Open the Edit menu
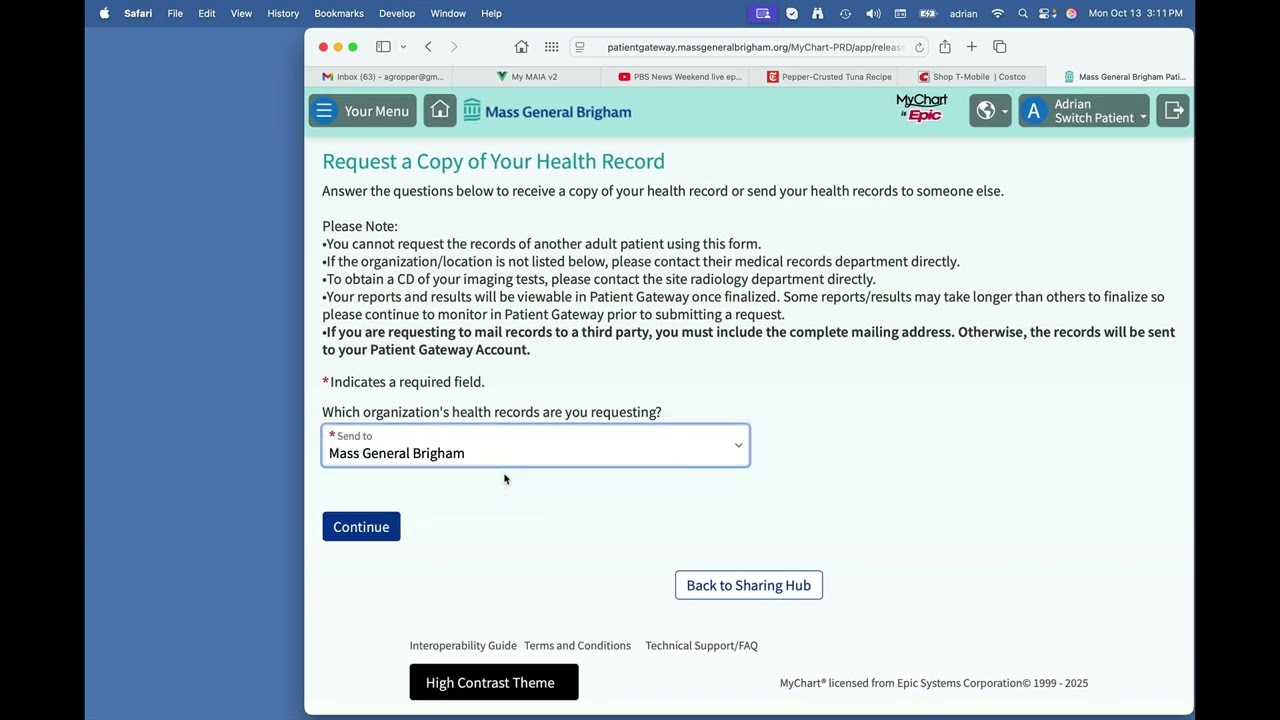Screen dimensions: 1280x720 (x=207, y=13)
